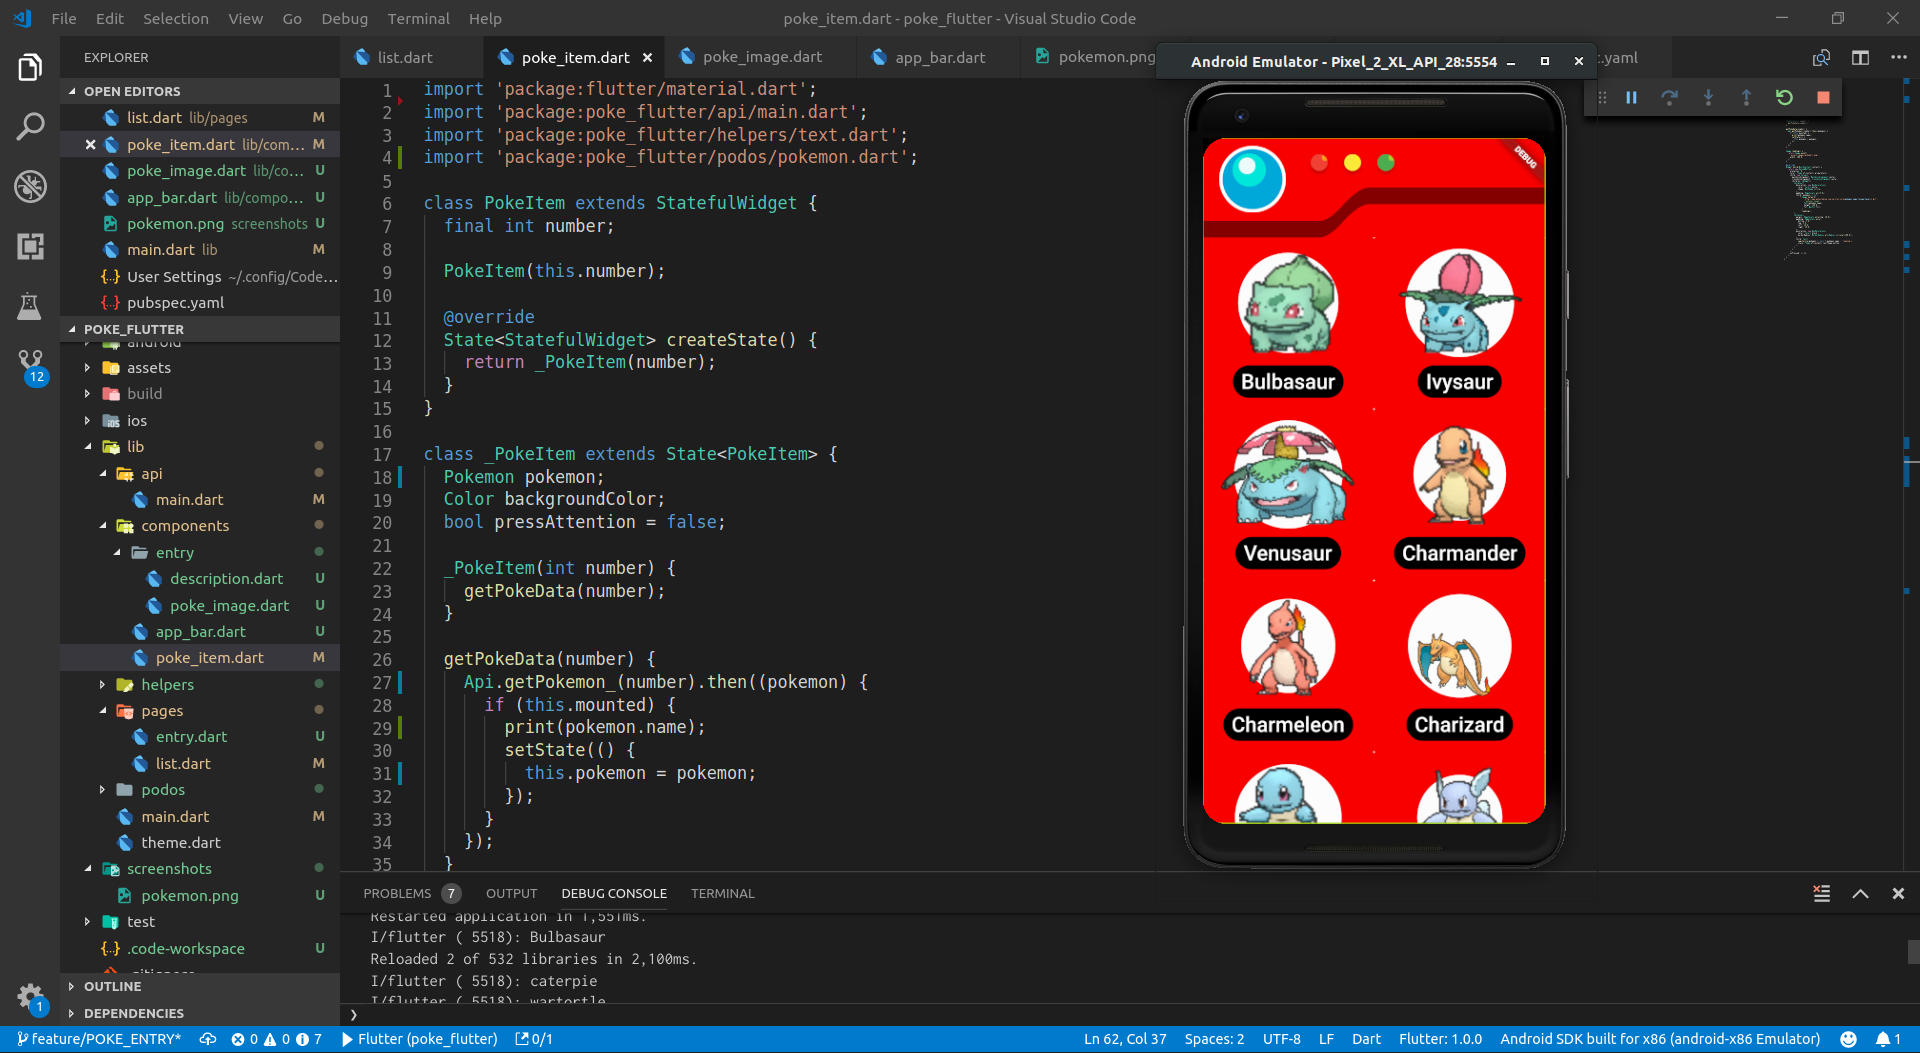Screen dimensions: 1920x1053
Task: Open the File menu
Action: tap(64, 18)
